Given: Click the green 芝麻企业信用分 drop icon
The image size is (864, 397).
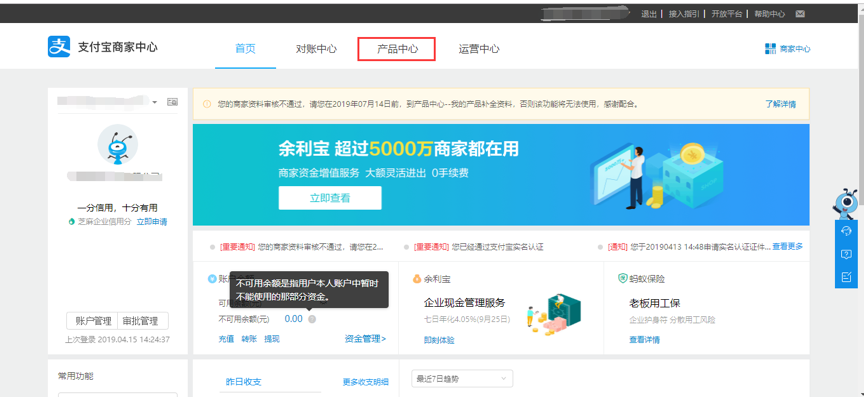Looking at the screenshot, I should pos(72,222).
